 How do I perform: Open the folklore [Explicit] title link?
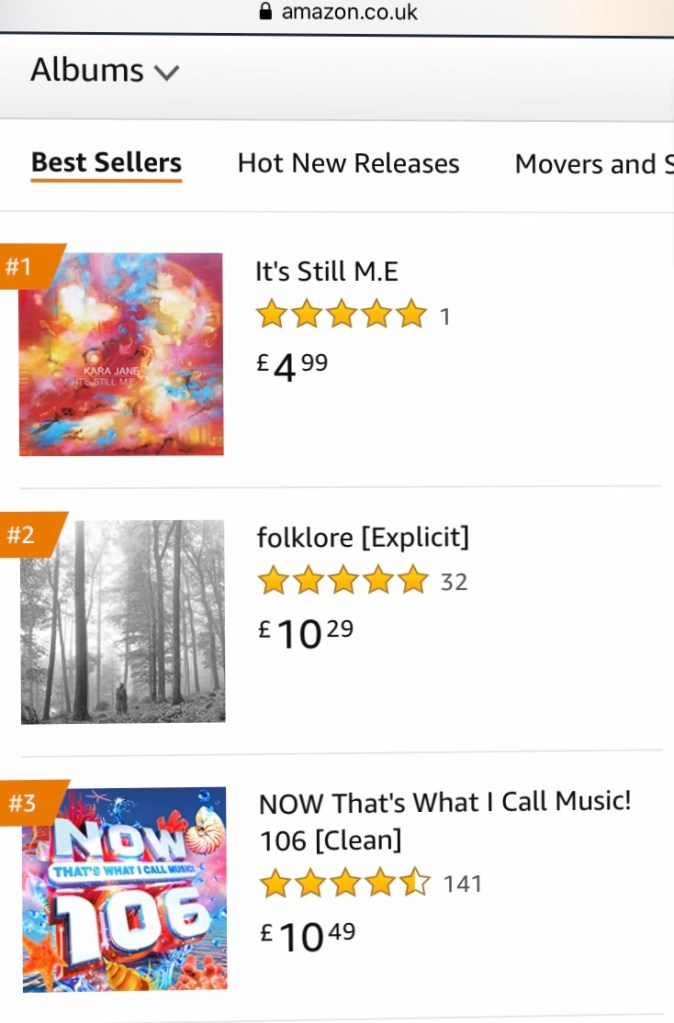(x=362, y=538)
